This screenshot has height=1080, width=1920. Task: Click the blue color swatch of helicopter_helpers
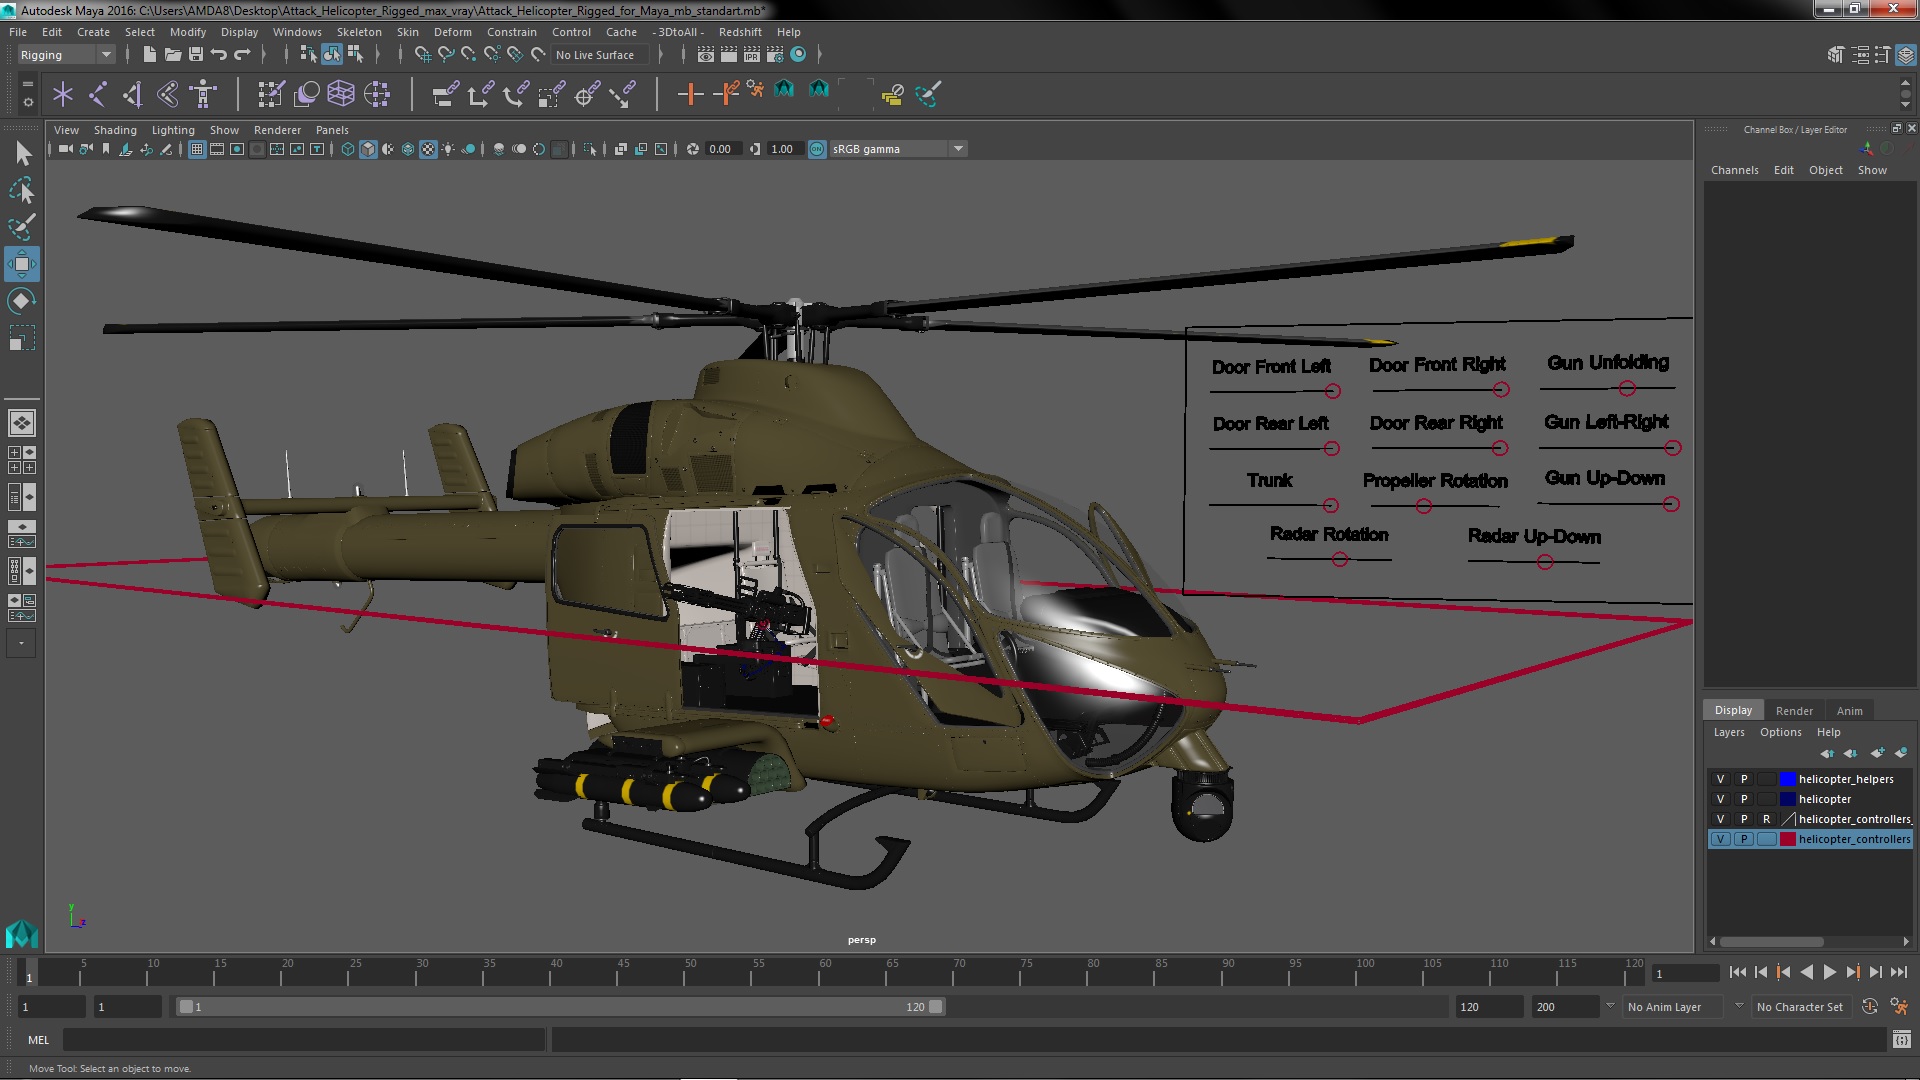[1787, 779]
